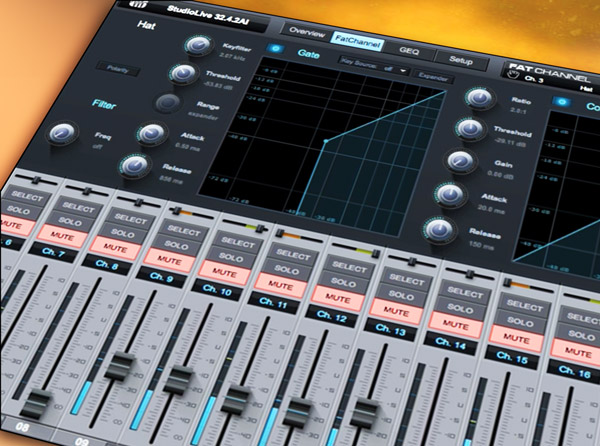
Task: Select channel 12
Action: pyautogui.click(x=350, y=267)
